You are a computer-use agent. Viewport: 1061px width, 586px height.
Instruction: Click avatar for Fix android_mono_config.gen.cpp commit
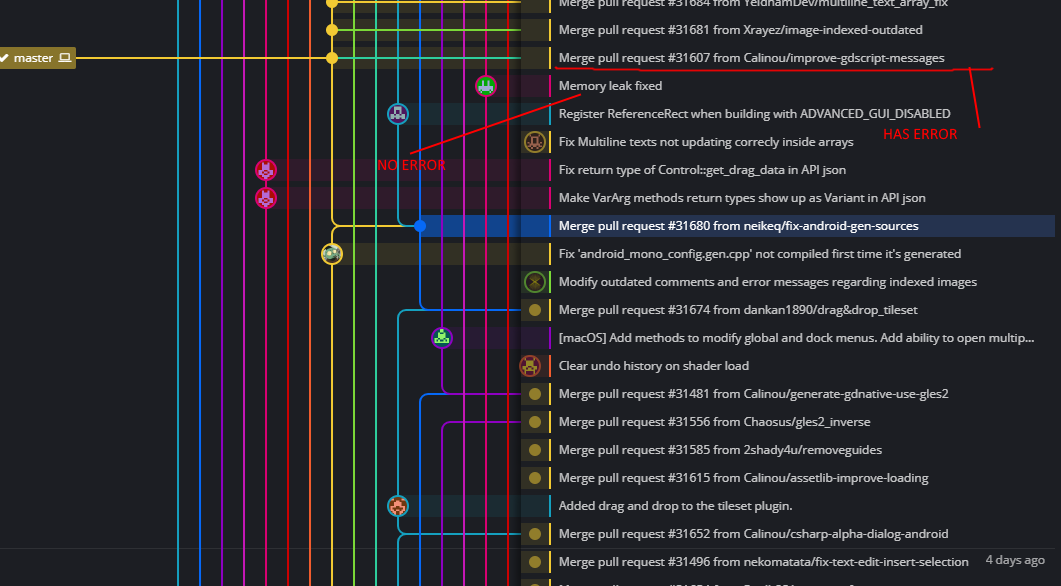(x=332, y=254)
